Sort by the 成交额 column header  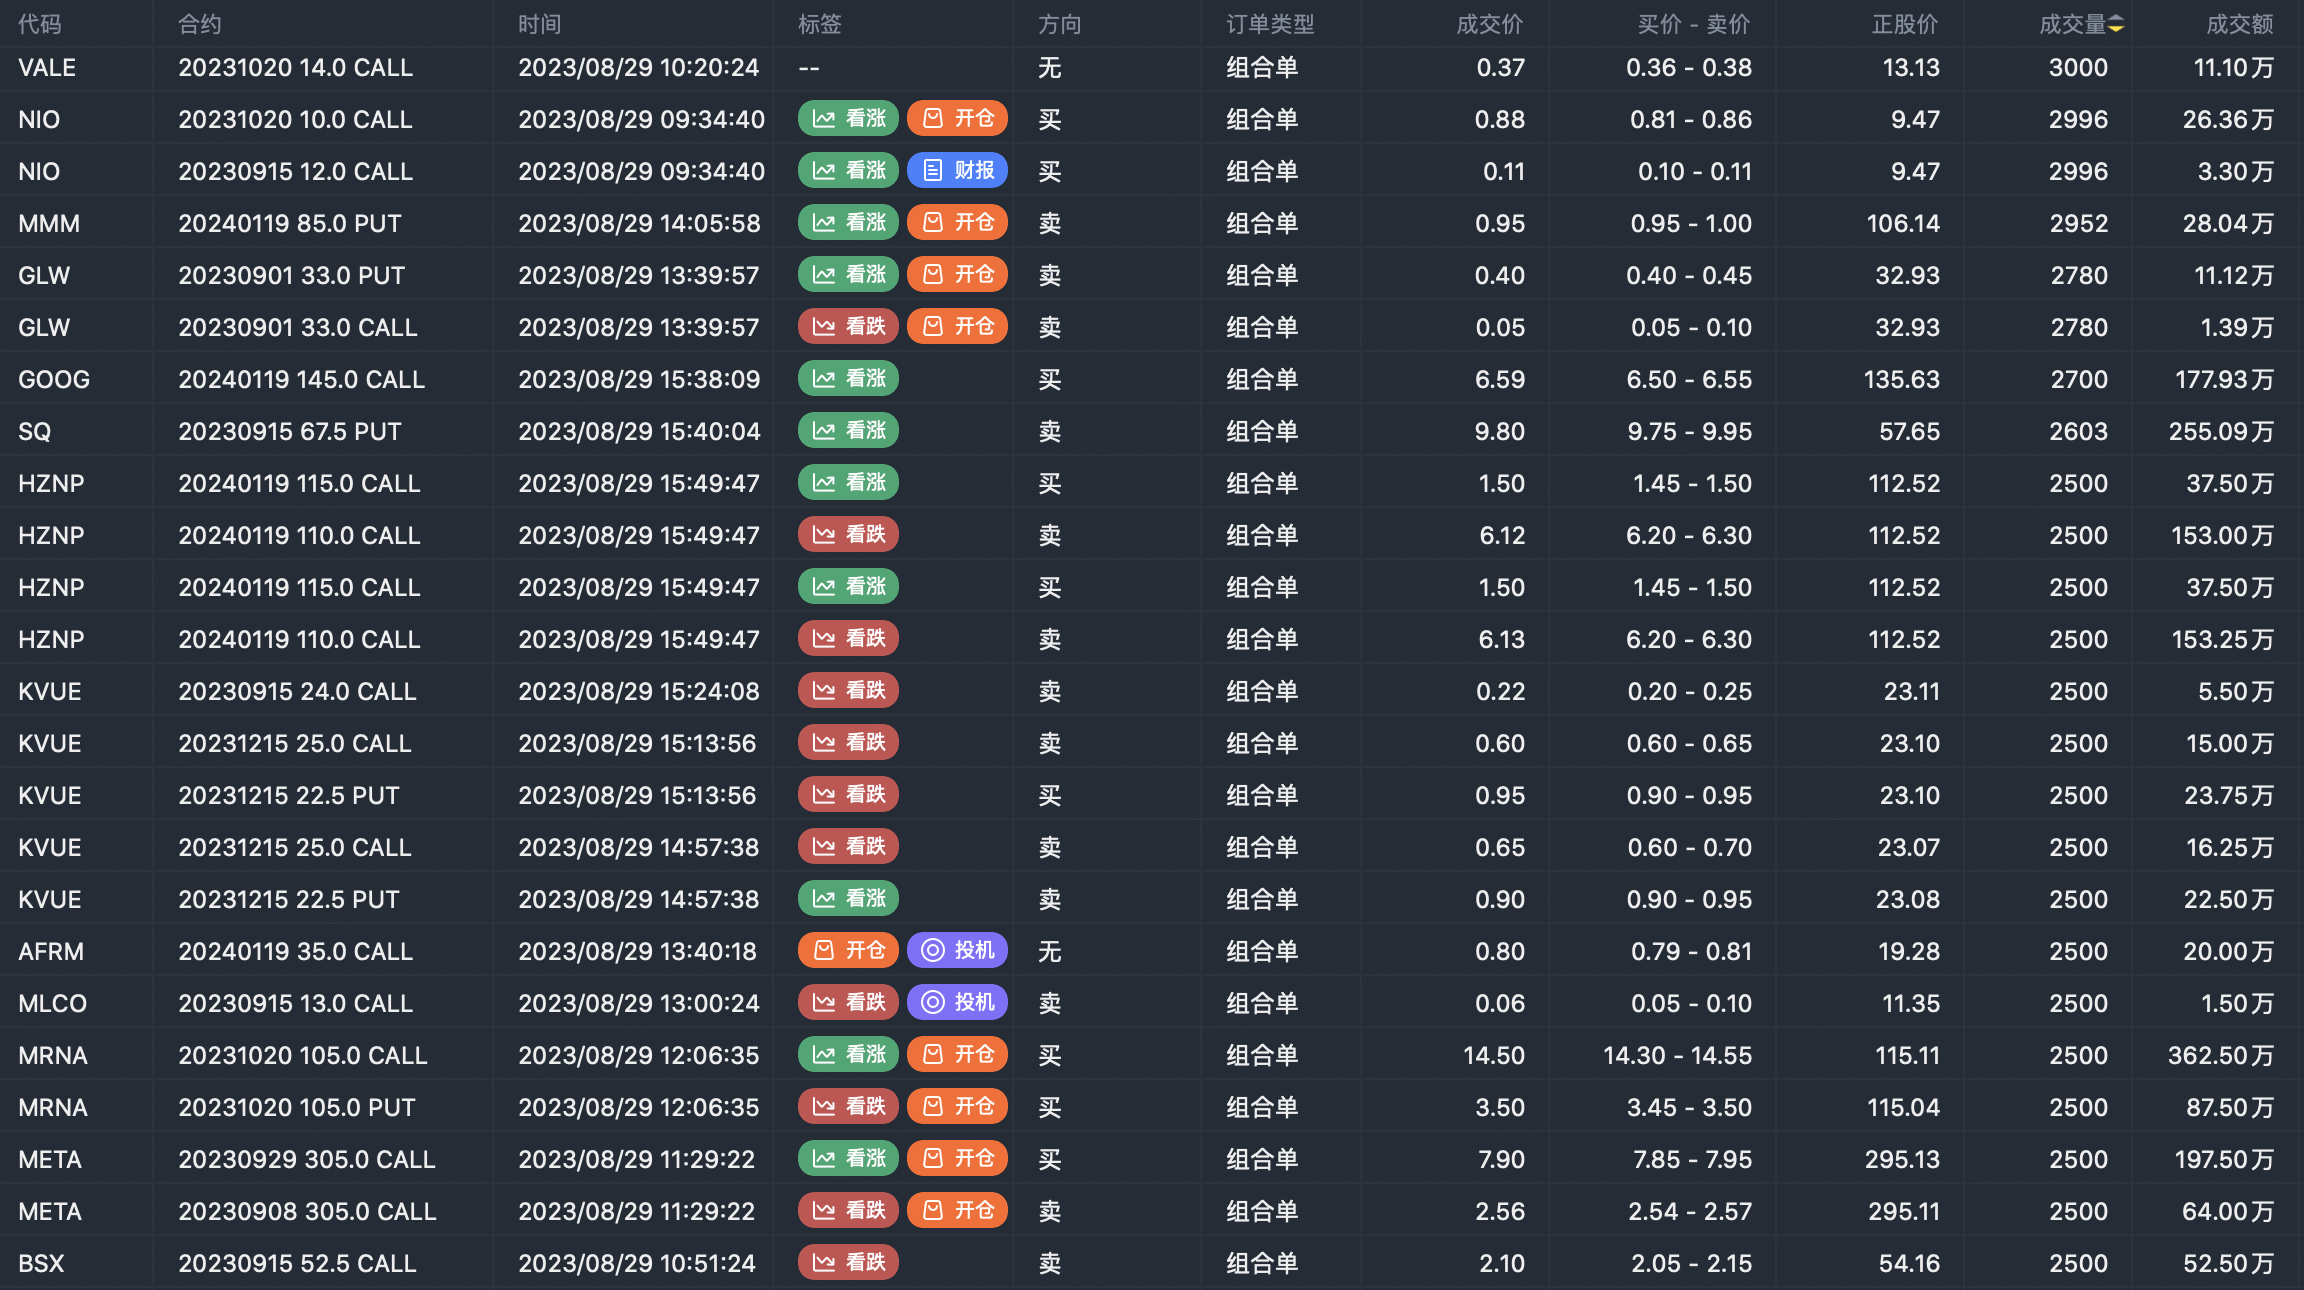pos(2239,25)
